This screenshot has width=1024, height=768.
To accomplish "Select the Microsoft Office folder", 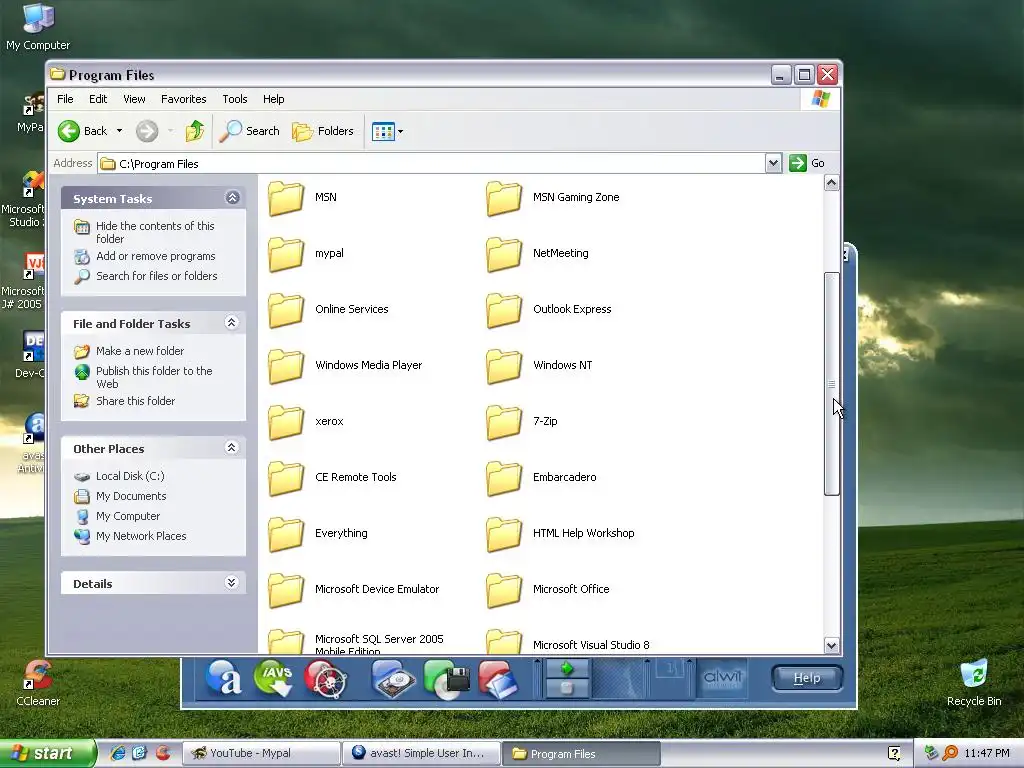I will [x=548, y=590].
